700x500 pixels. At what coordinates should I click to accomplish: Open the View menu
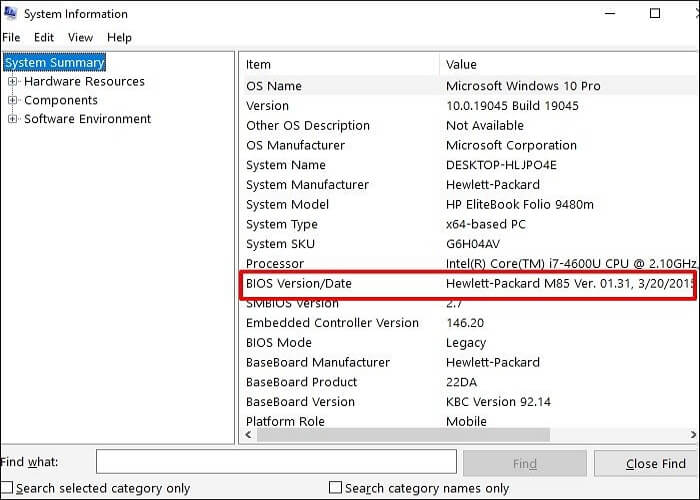coord(80,37)
